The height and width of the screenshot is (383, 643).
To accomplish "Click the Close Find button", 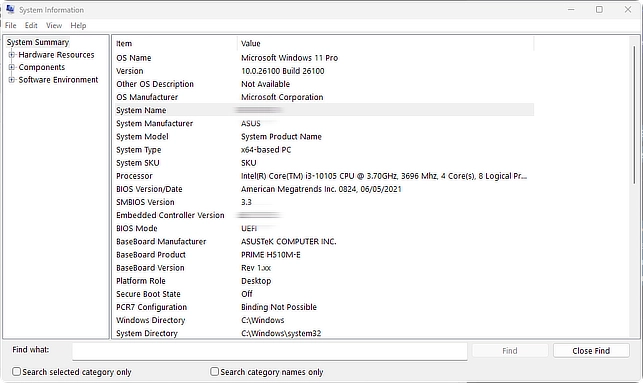I will [x=591, y=351].
